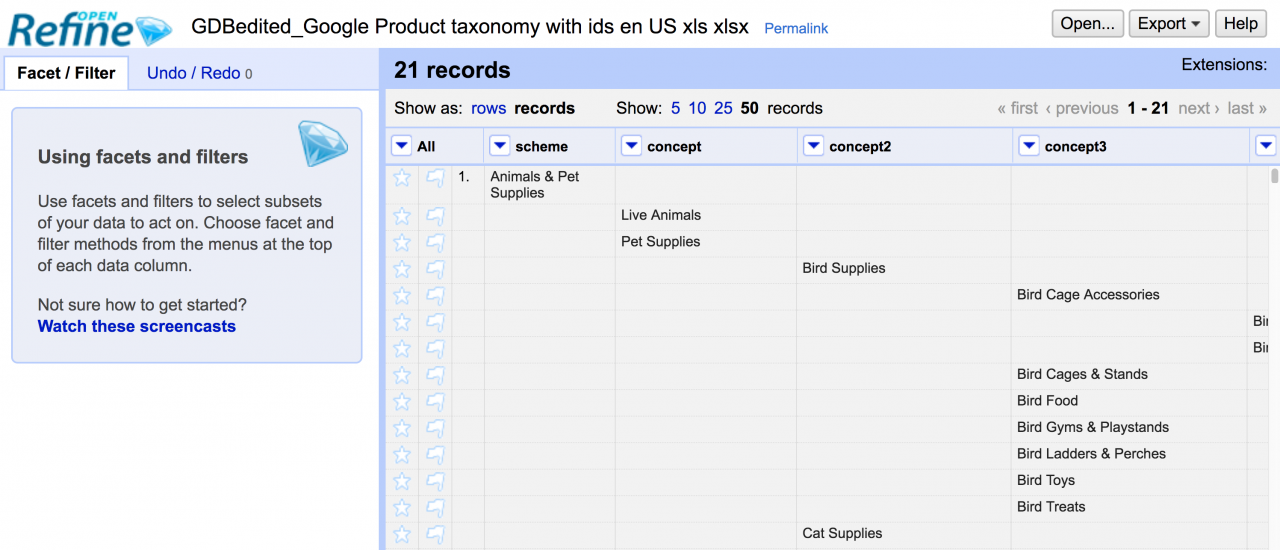The image size is (1280, 550).
Task: Flag the Bird Supplies row
Action: (x=435, y=269)
